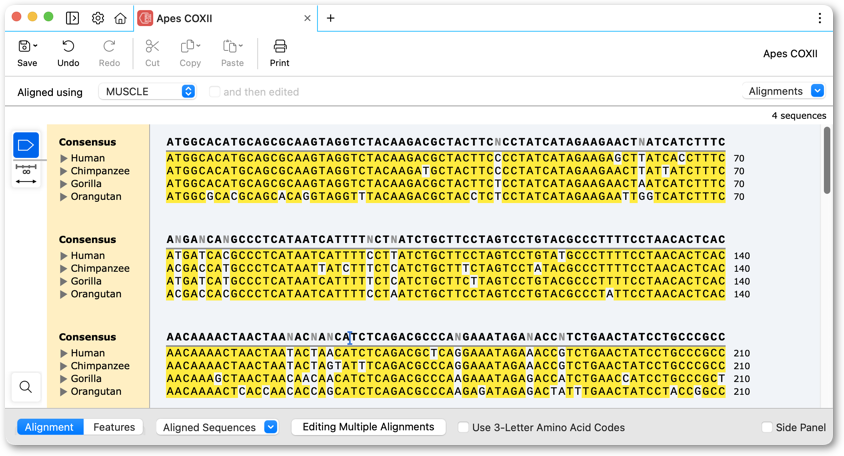Expand Gorilla in the second alignment block
Viewport: 844px width, 456px height.
[64, 282]
